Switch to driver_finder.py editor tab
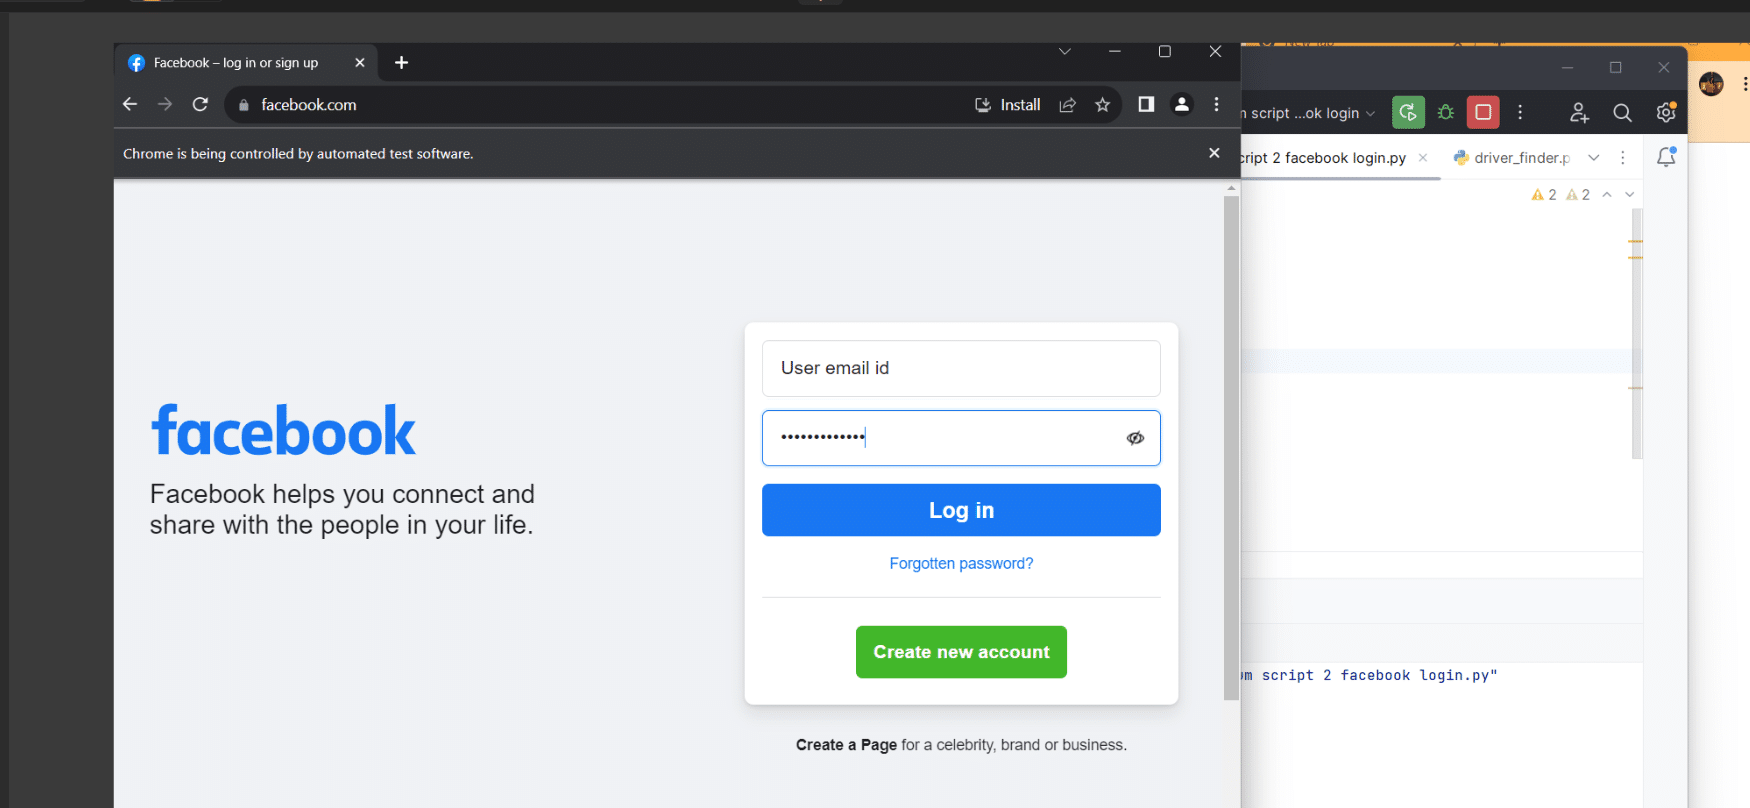This screenshot has height=808, width=1750. click(1512, 158)
